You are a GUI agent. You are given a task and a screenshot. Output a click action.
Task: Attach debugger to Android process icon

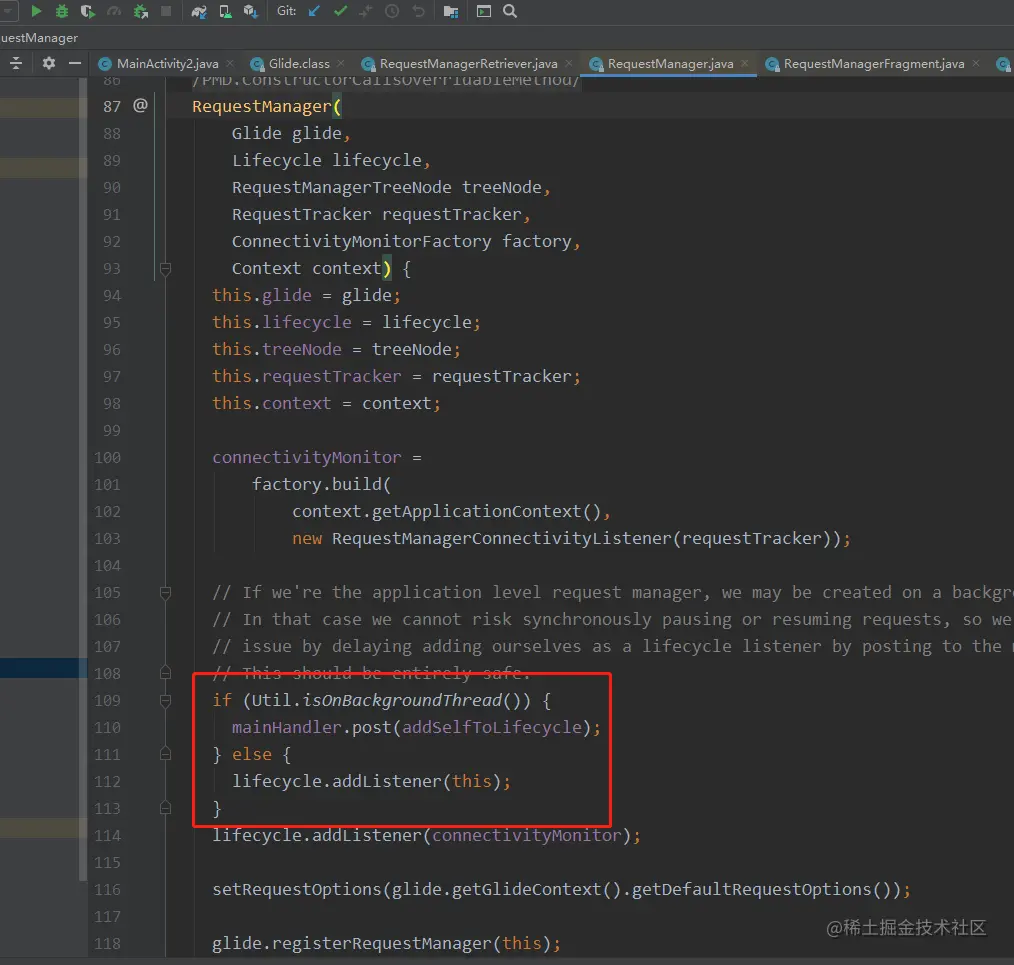click(140, 11)
